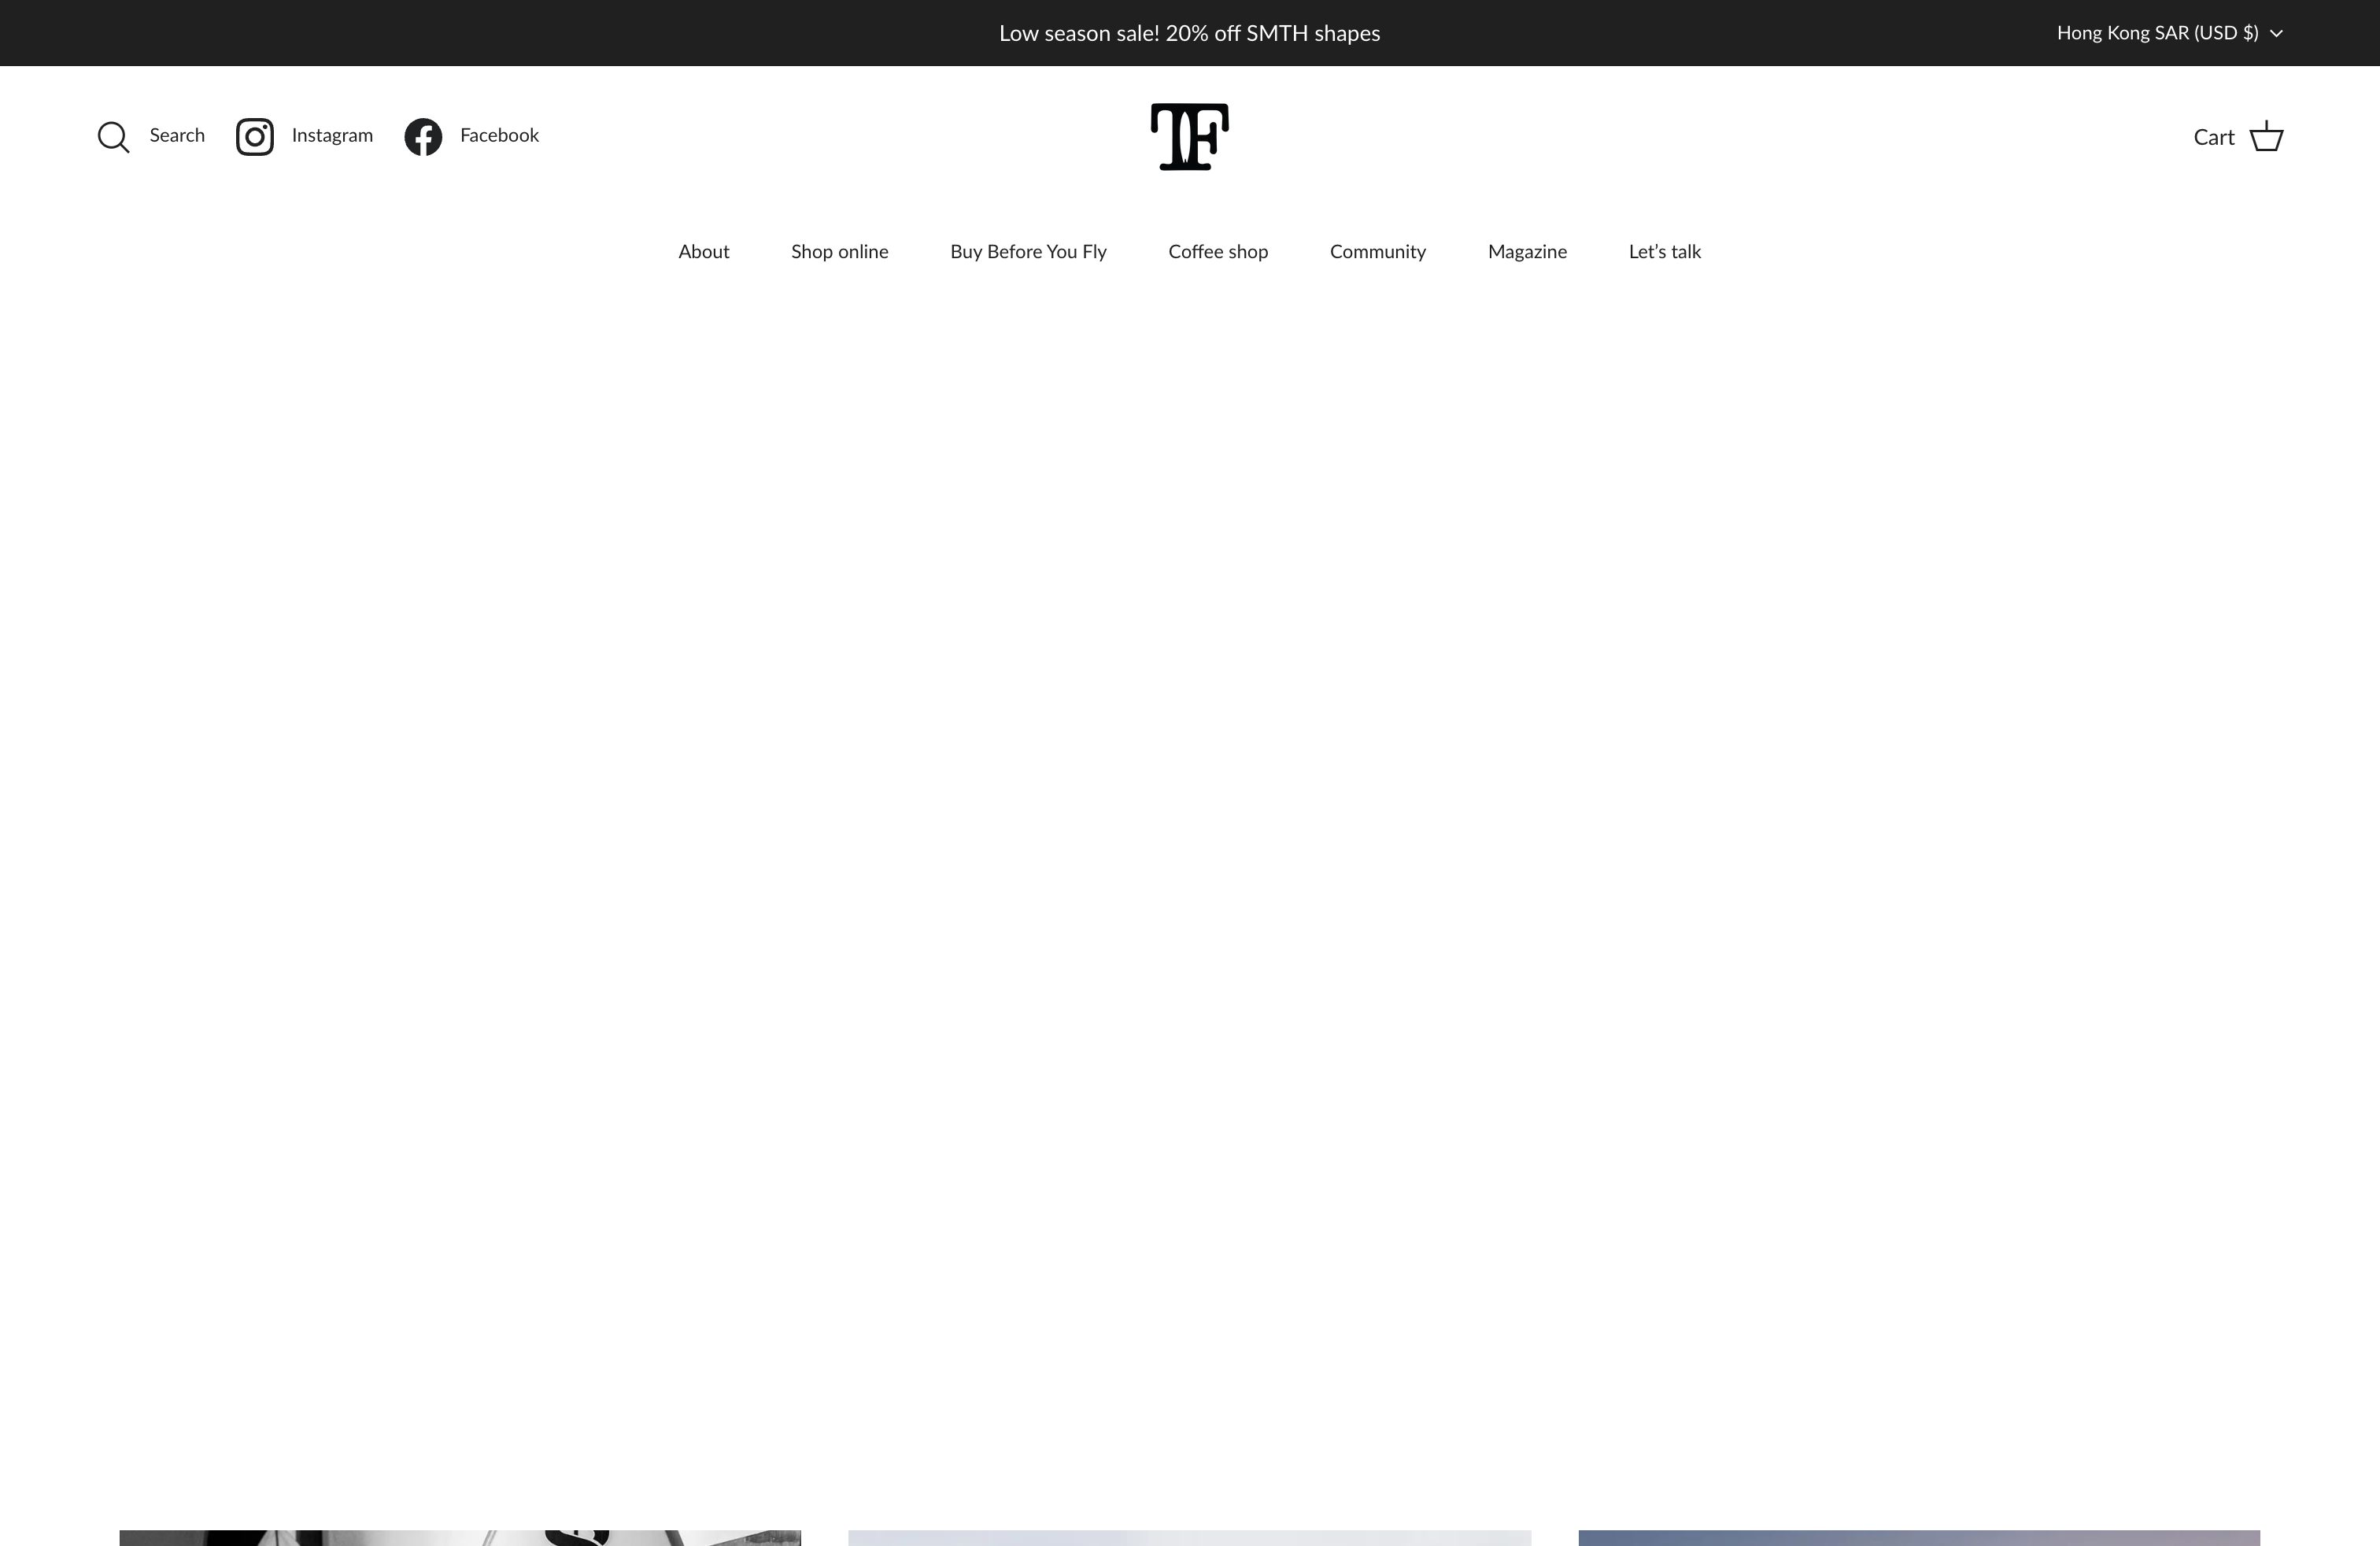Click the Search magnifier icon
Viewport: 2380px width, 1546px height.
pos(114,135)
